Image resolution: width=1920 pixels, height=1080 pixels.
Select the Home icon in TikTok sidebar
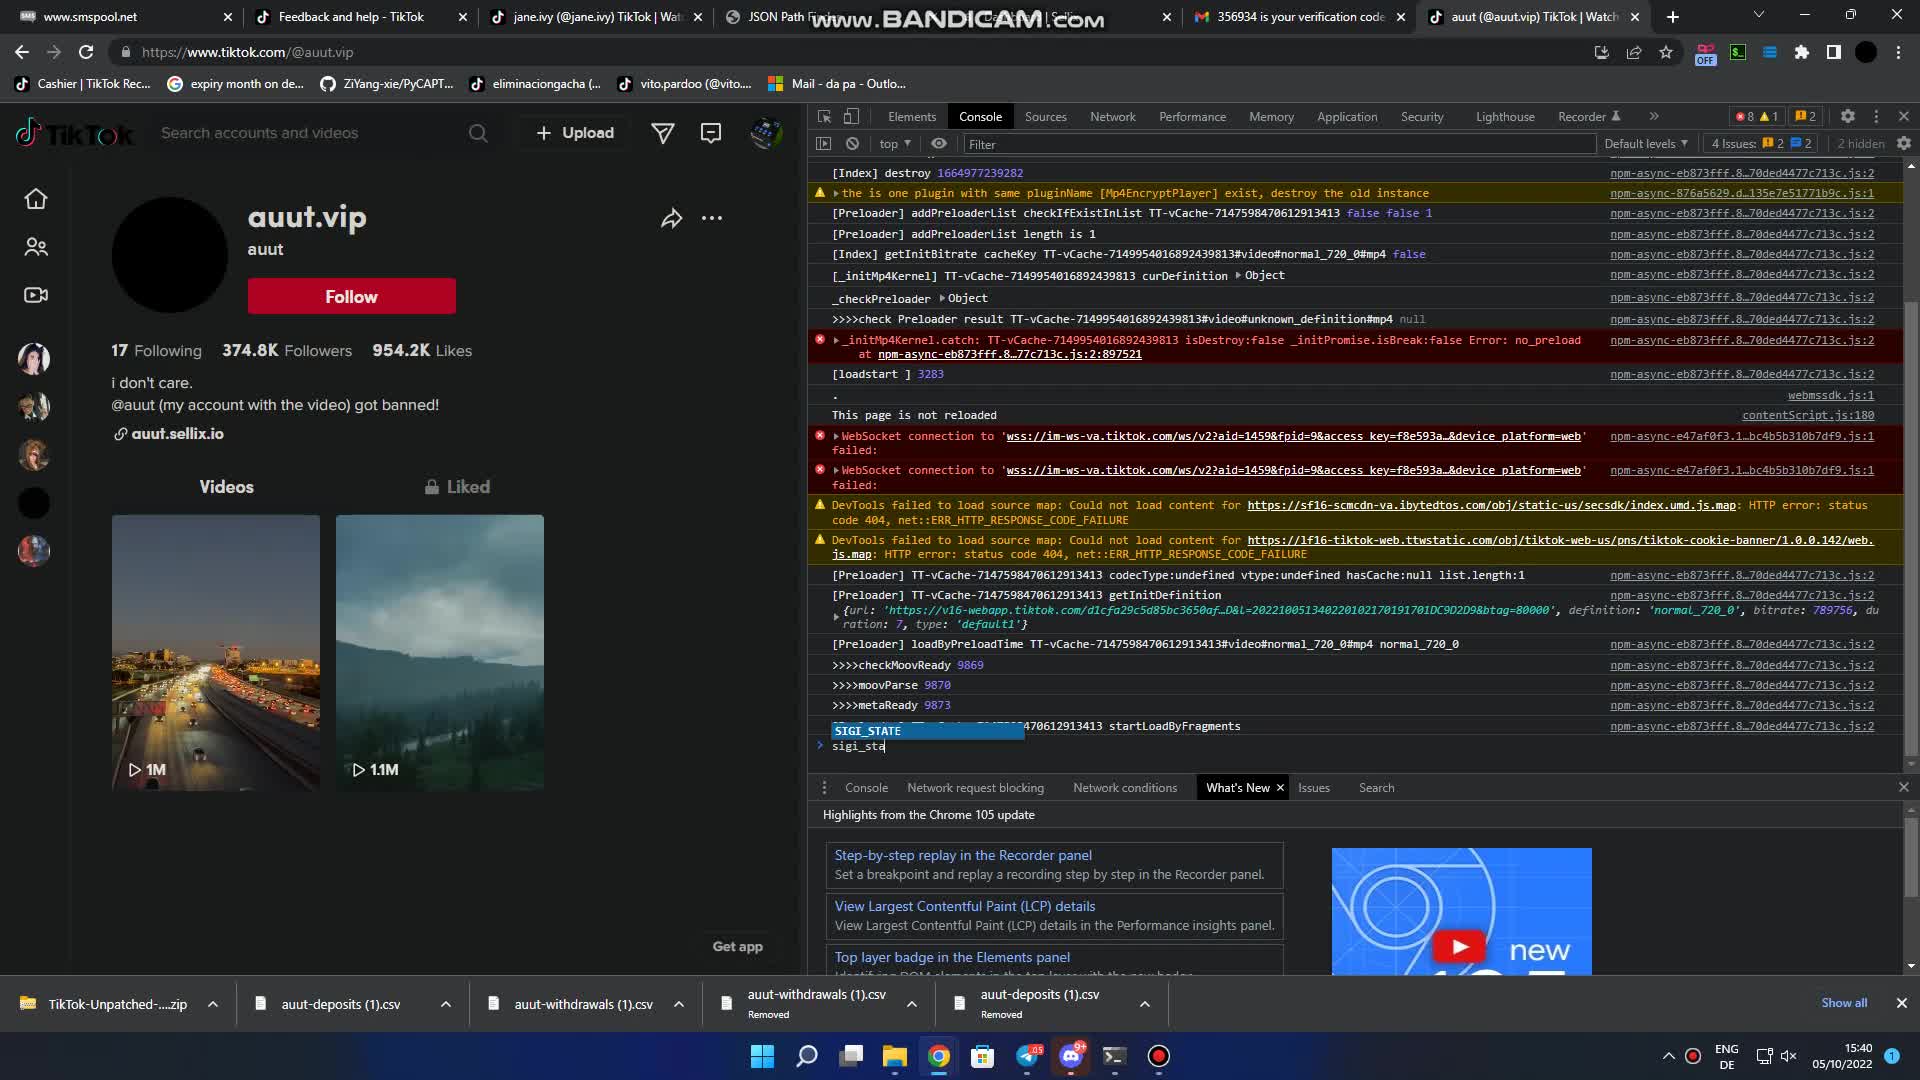tap(36, 199)
